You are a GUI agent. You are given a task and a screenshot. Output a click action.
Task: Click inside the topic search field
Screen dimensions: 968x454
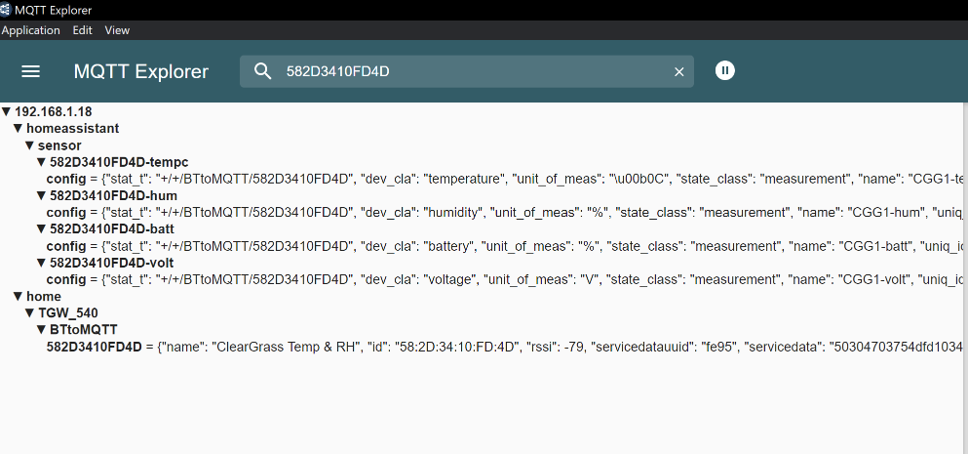[x=470, y=71]
